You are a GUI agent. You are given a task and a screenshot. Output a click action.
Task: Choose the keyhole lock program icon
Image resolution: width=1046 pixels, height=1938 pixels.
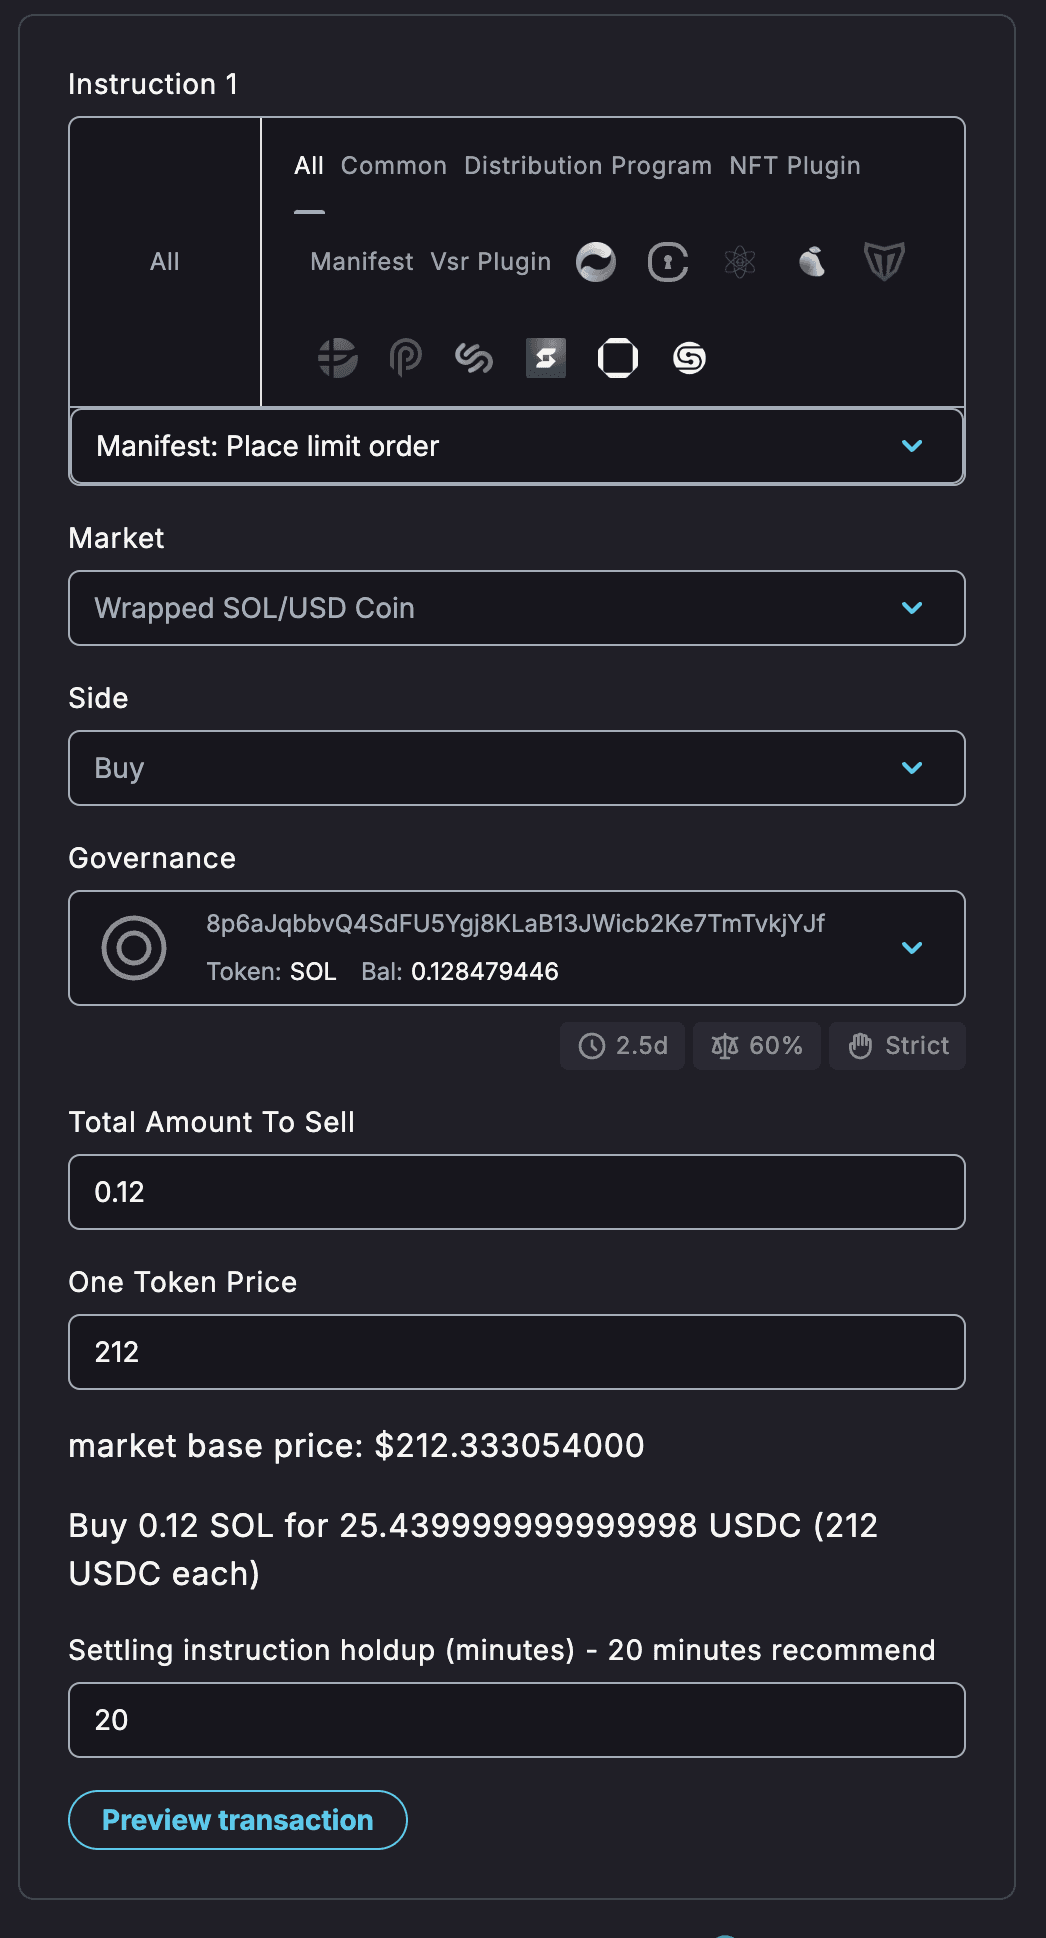coord(668,262)
